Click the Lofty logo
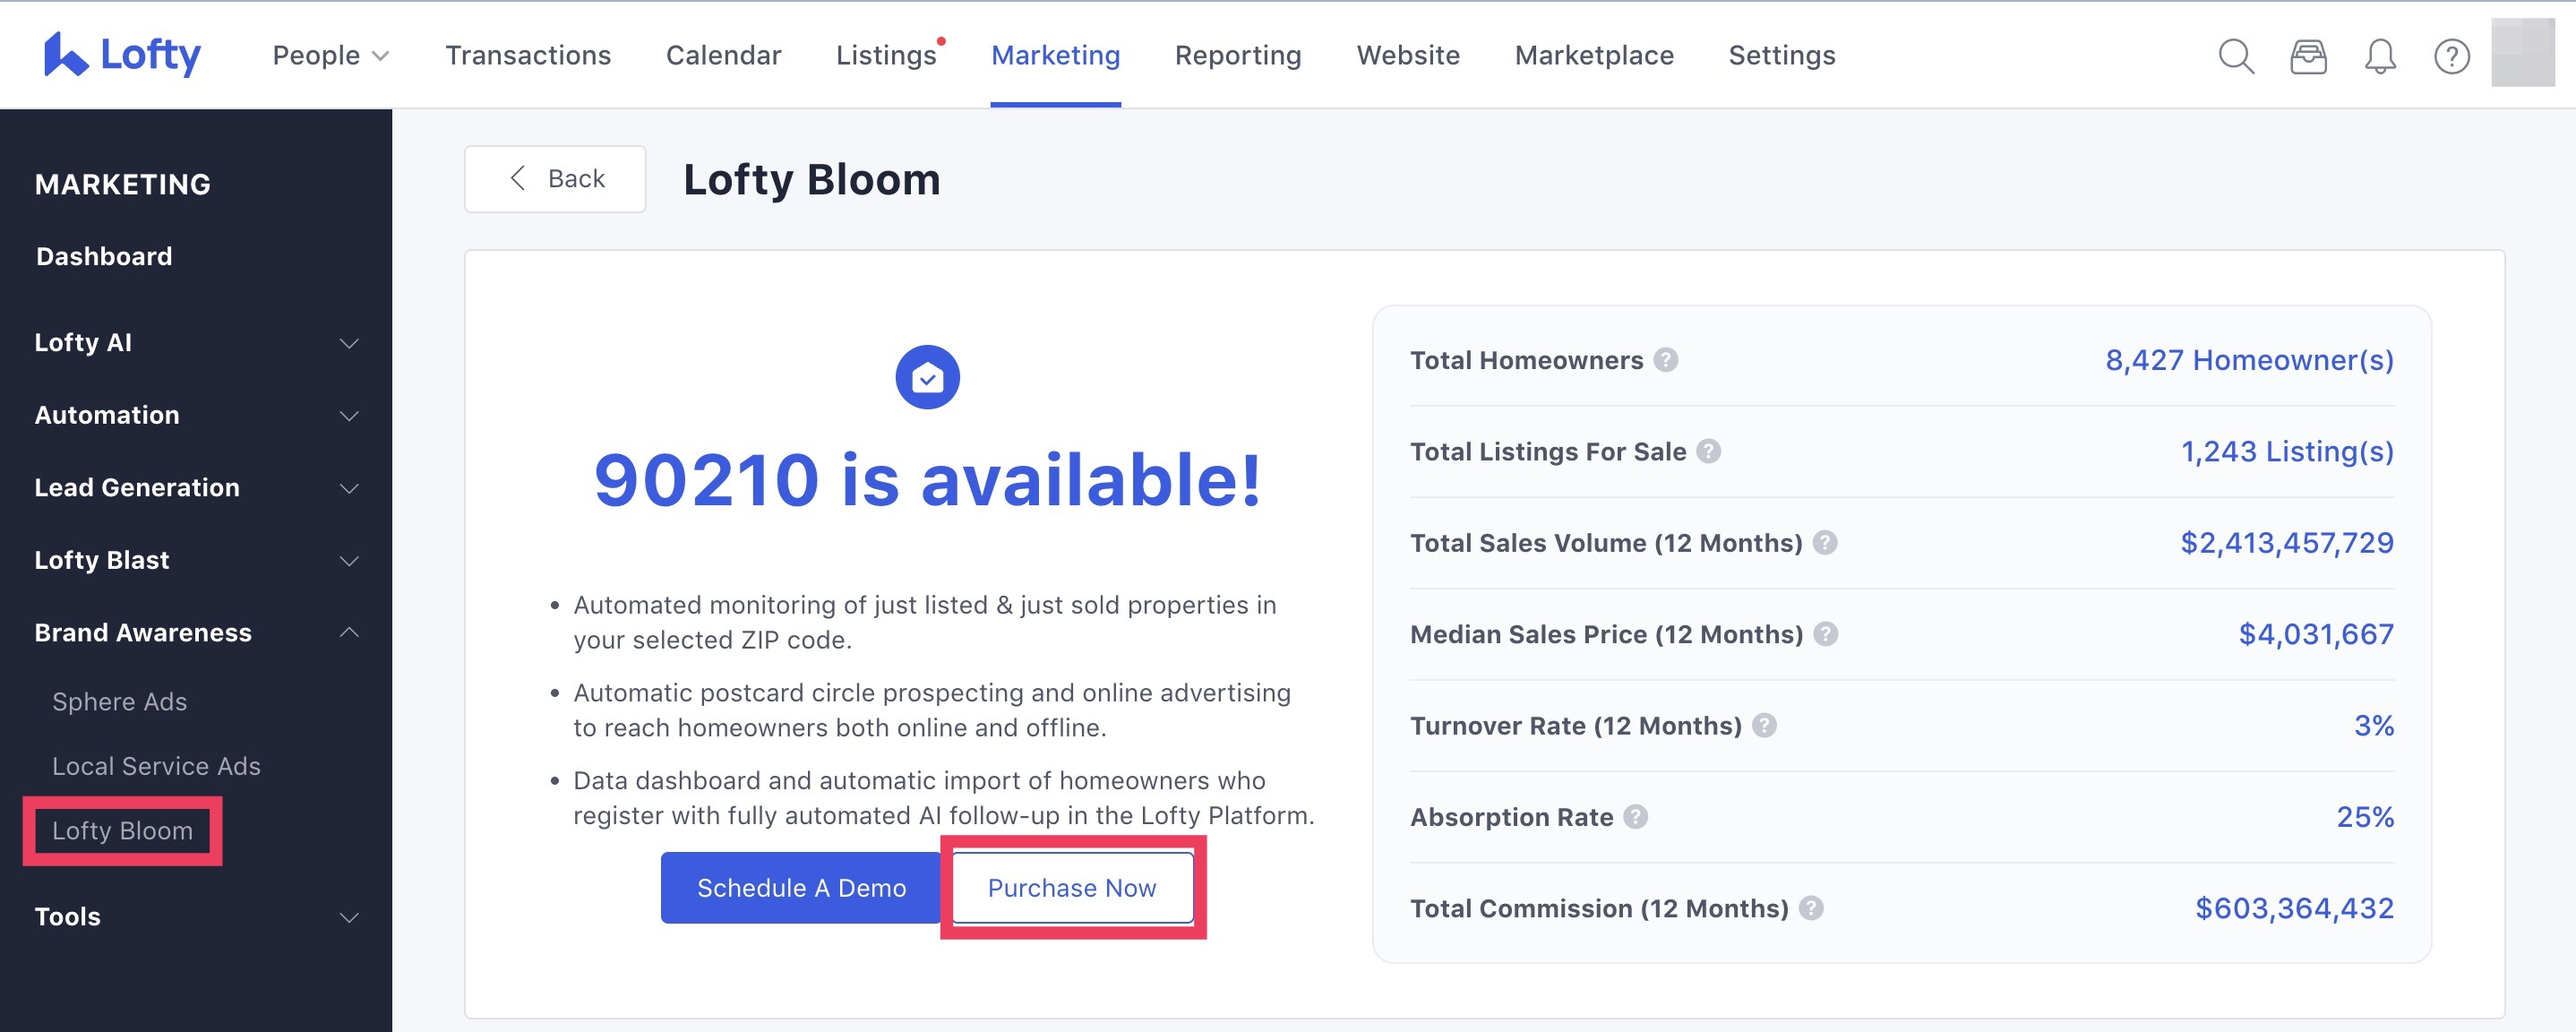The image size is (2576, 1032). point(122,55)
